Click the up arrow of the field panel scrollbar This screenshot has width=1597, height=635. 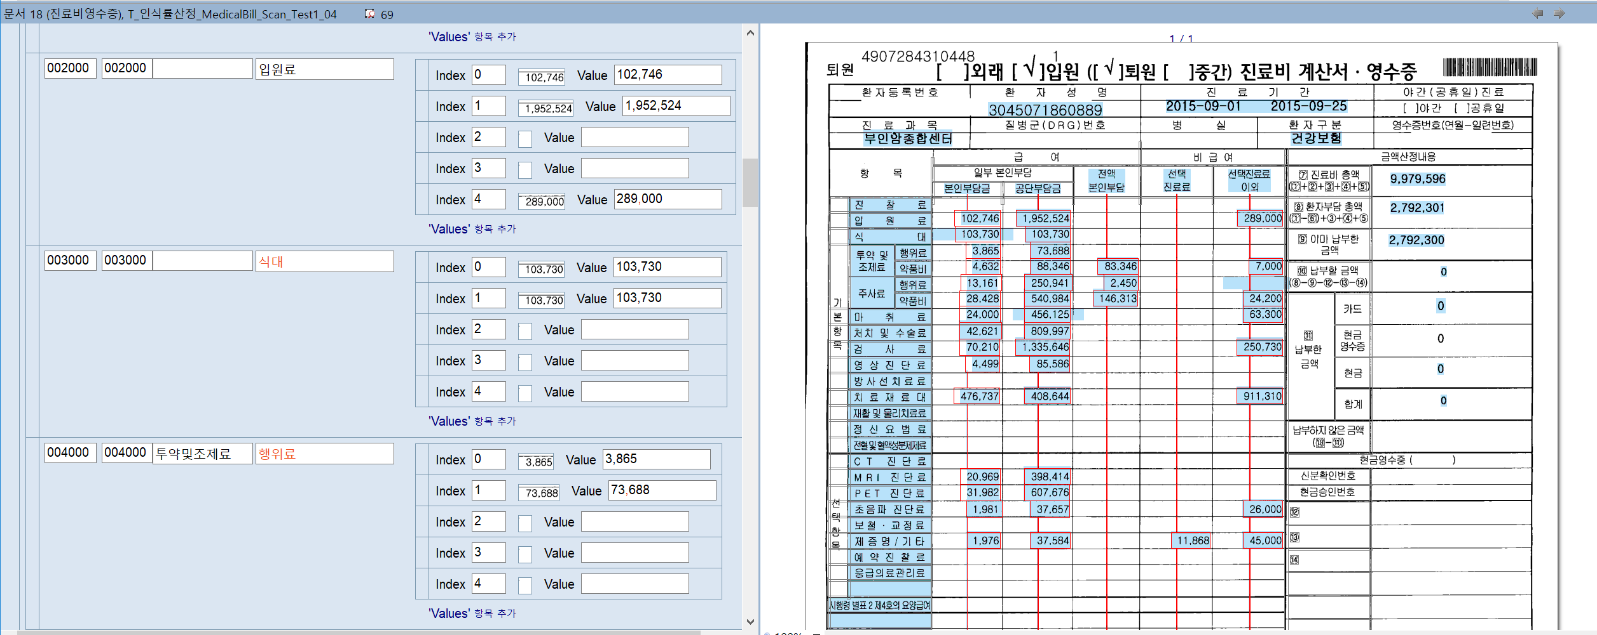point(750,33)
